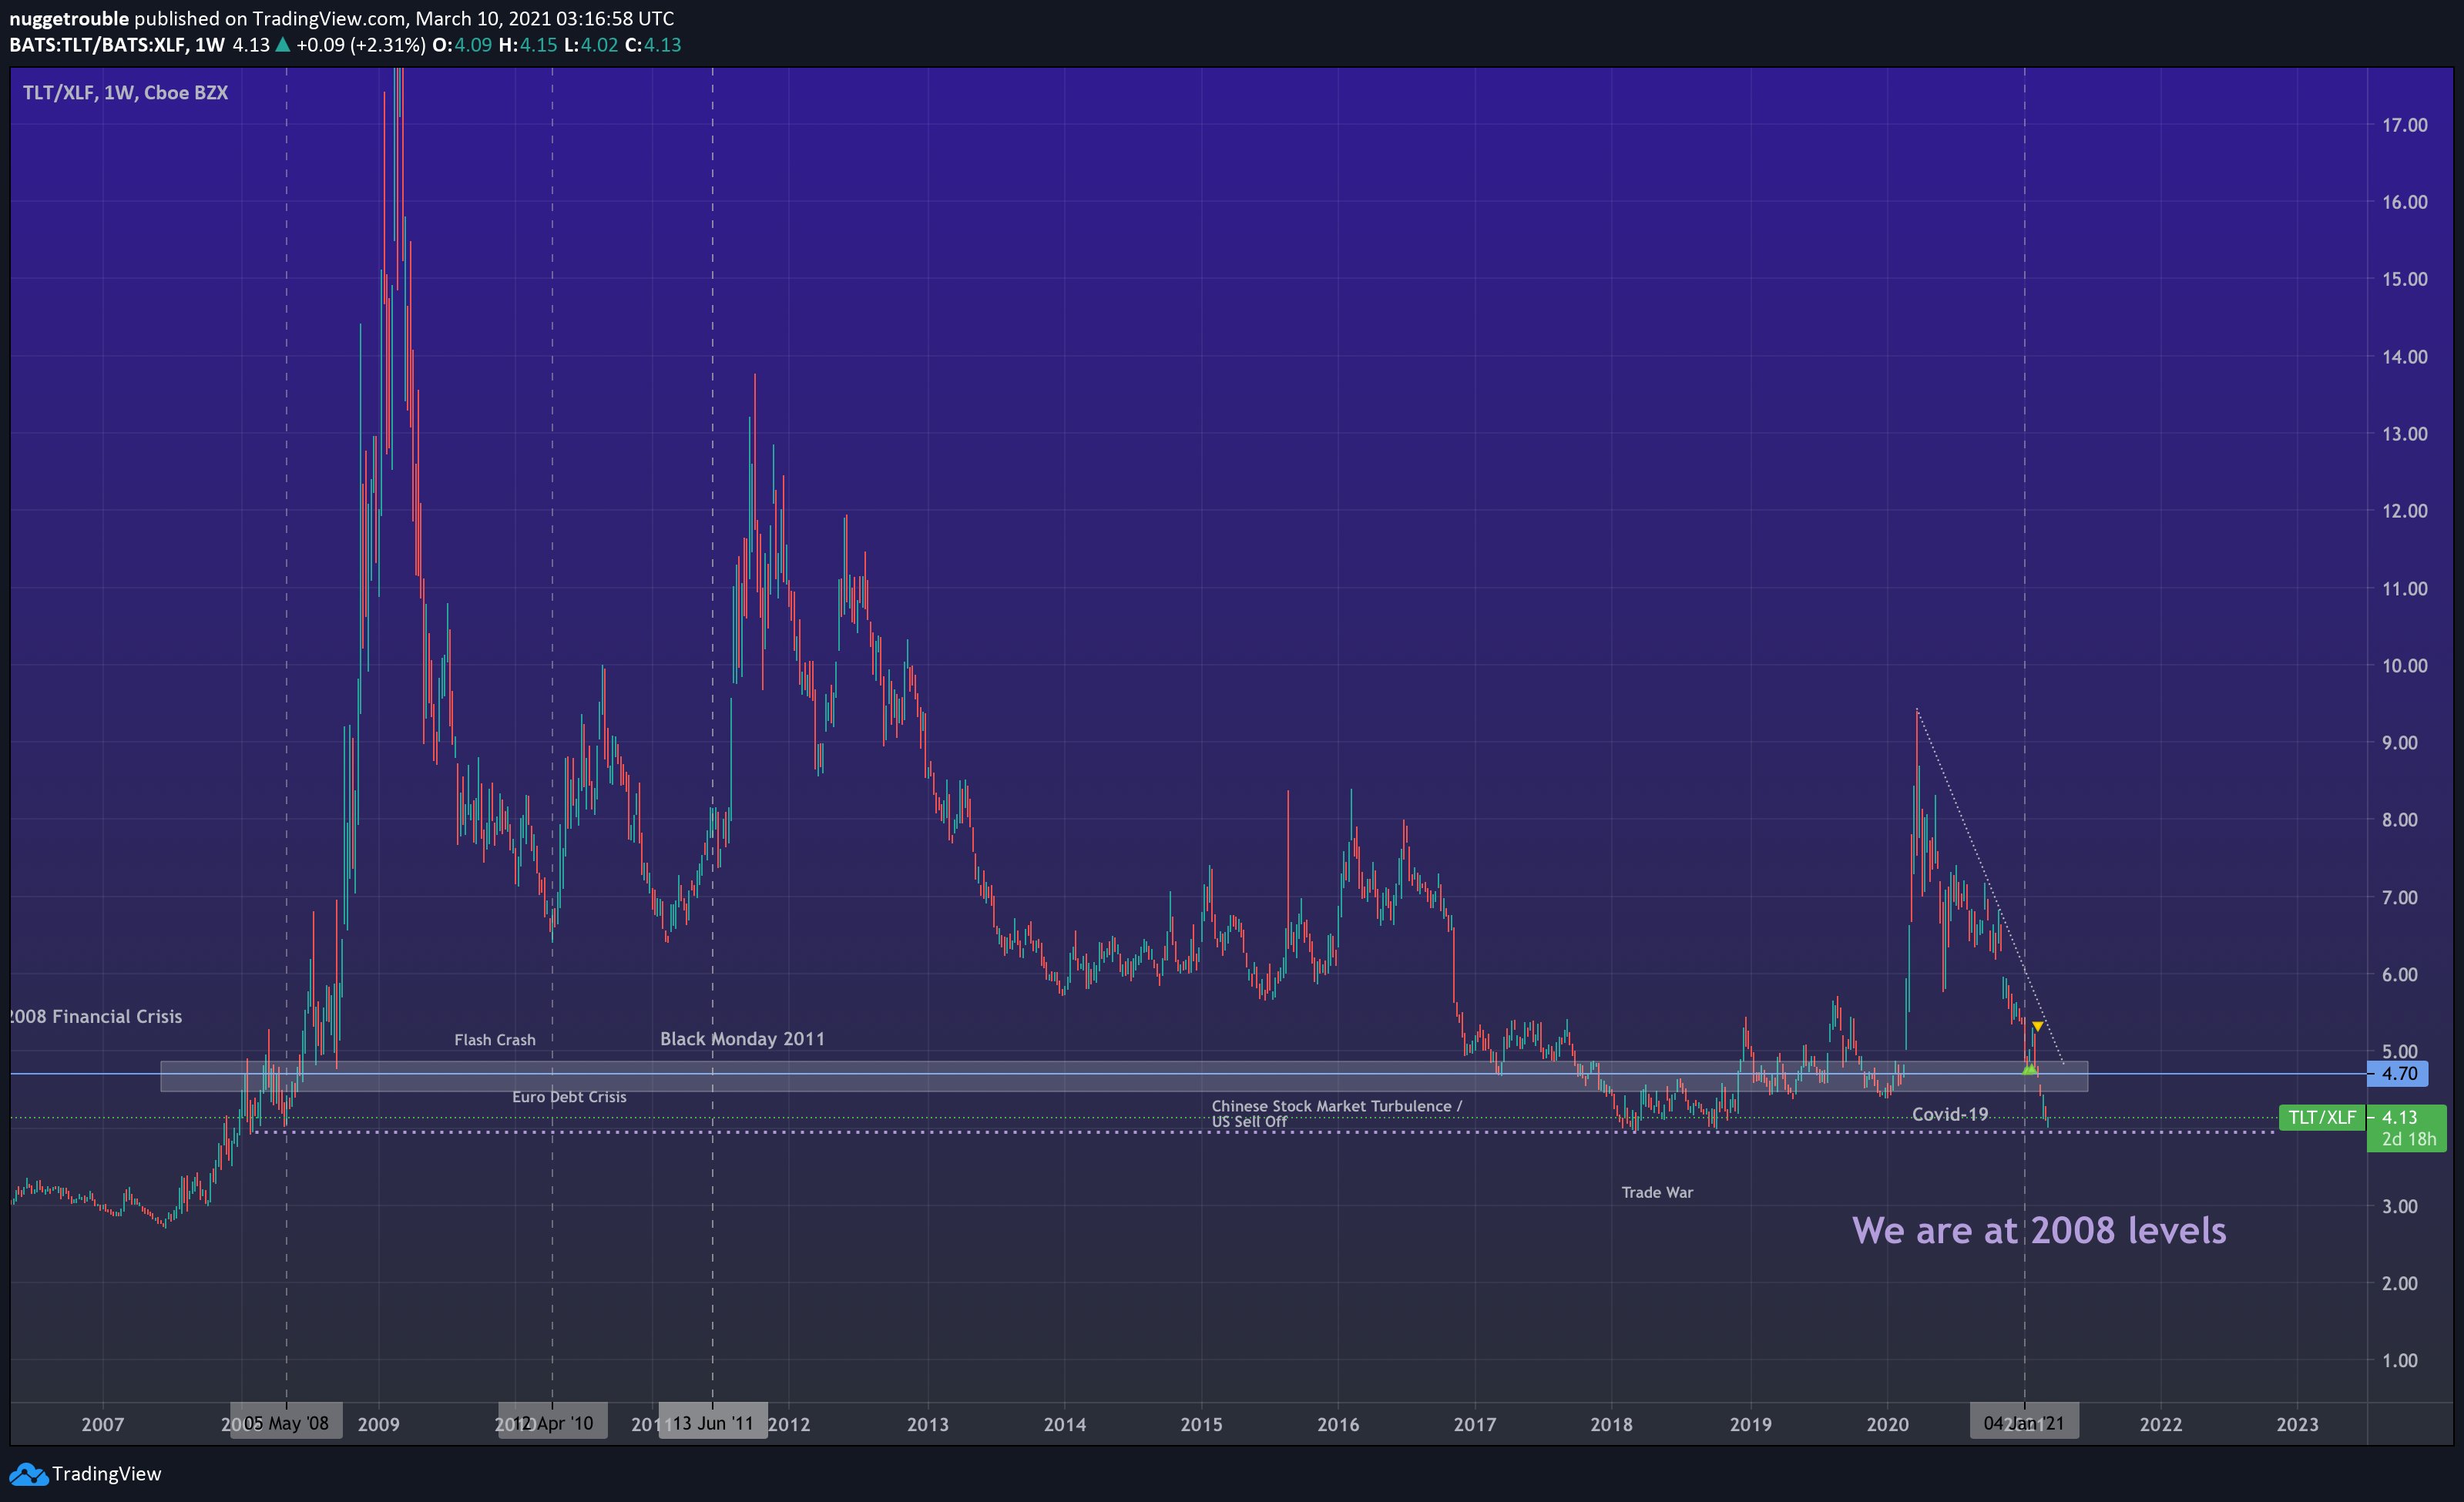Screen dimensions: 2464x1502
Task: Click the C:4.13 close value in header
Action: tap(653, 45)
